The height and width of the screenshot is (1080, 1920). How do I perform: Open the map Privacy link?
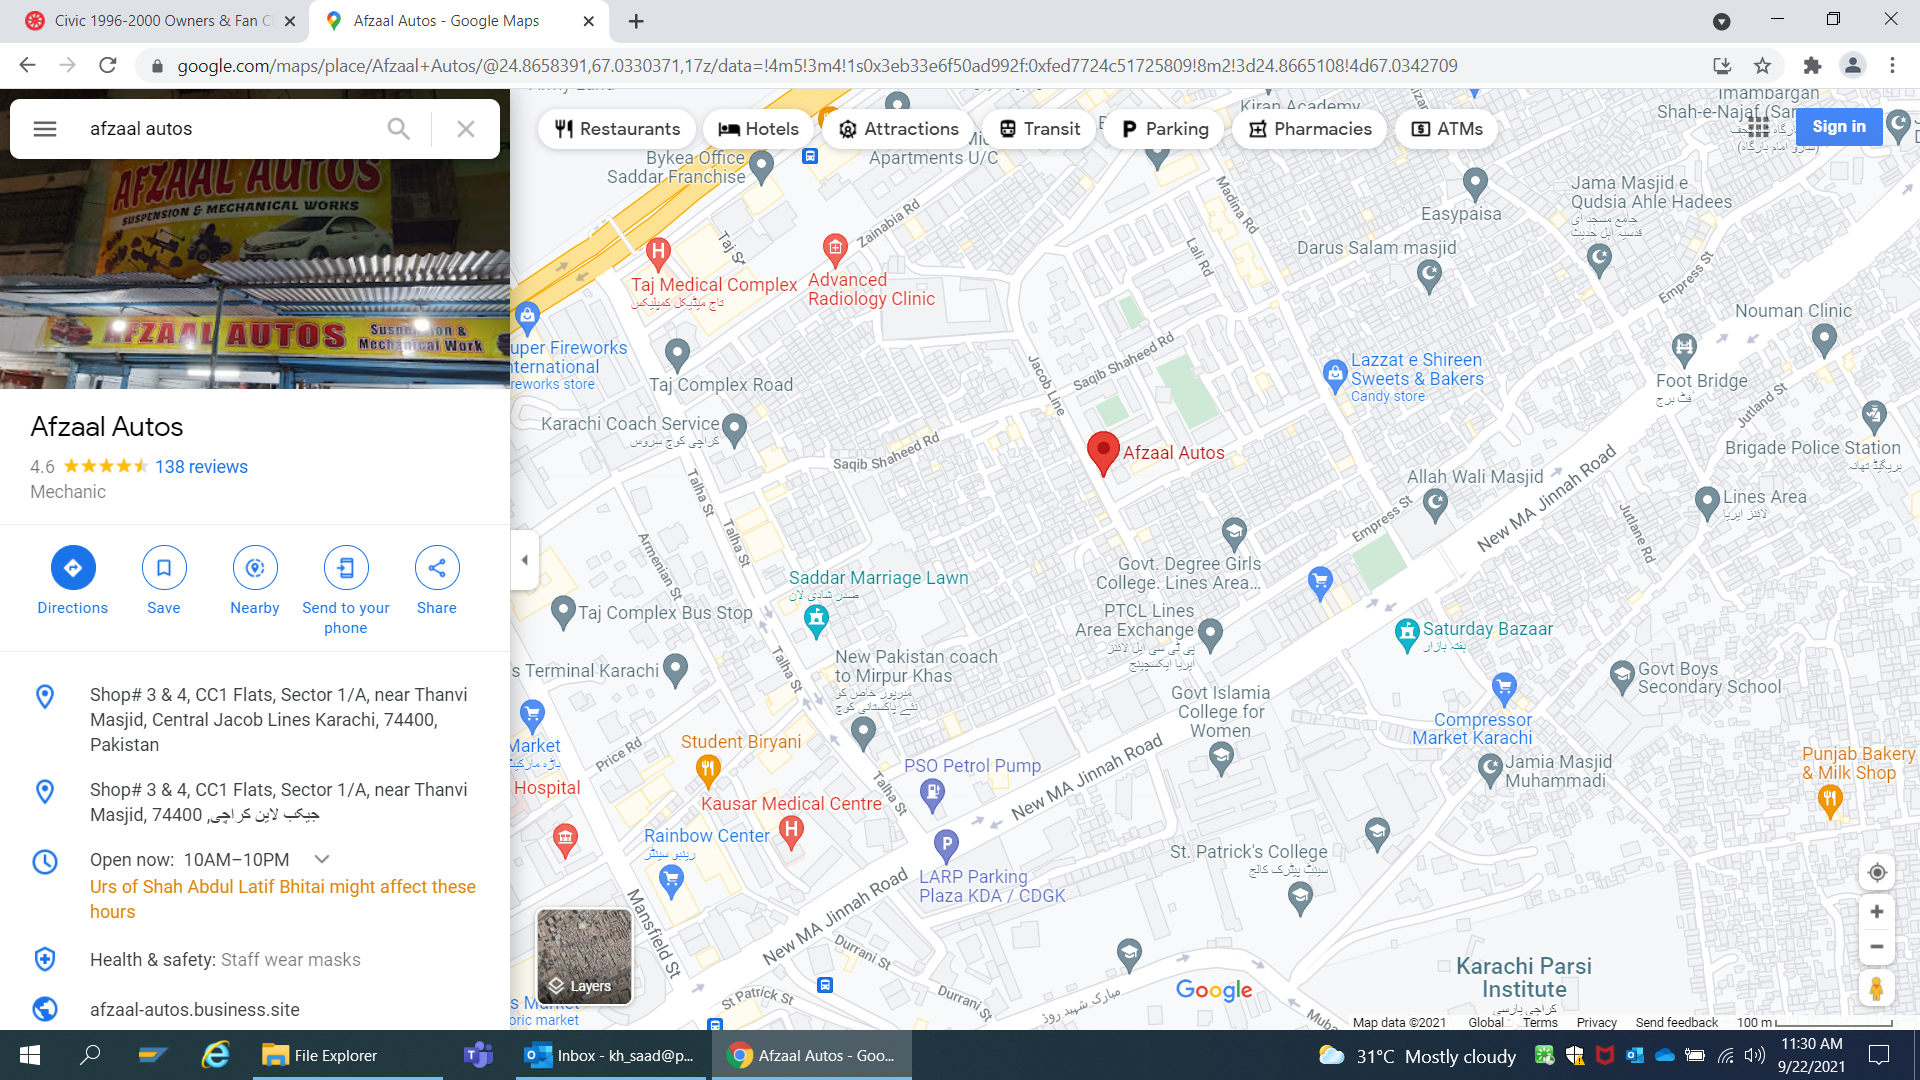pos(1597,1022)
